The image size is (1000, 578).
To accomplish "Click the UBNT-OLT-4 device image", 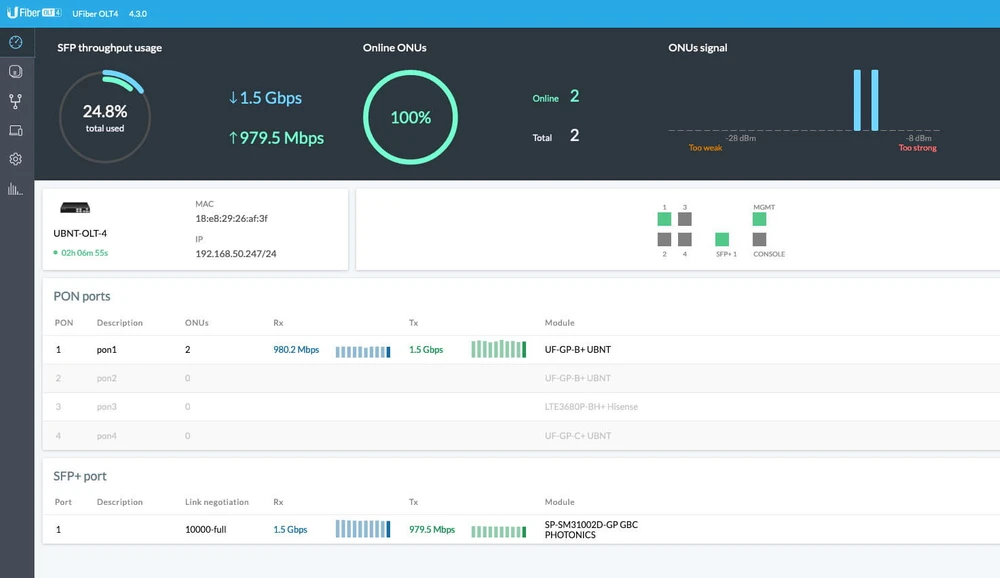I will tap(76, 208).
